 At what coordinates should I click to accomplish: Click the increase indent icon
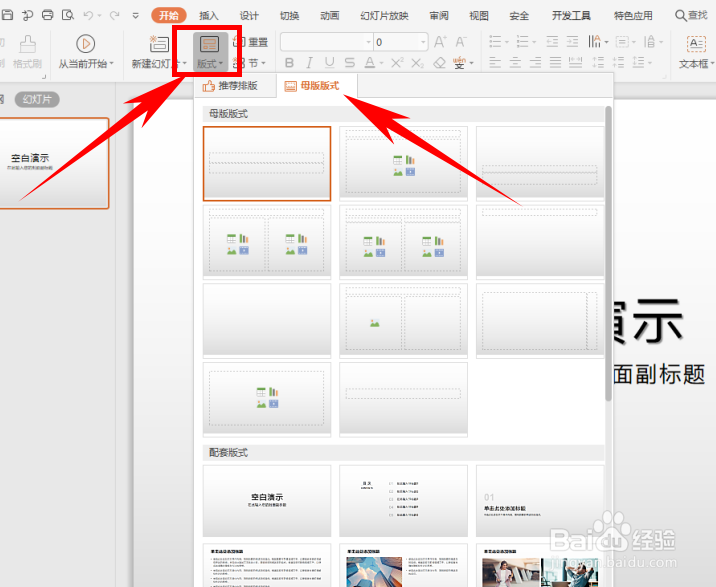point(572,42)
